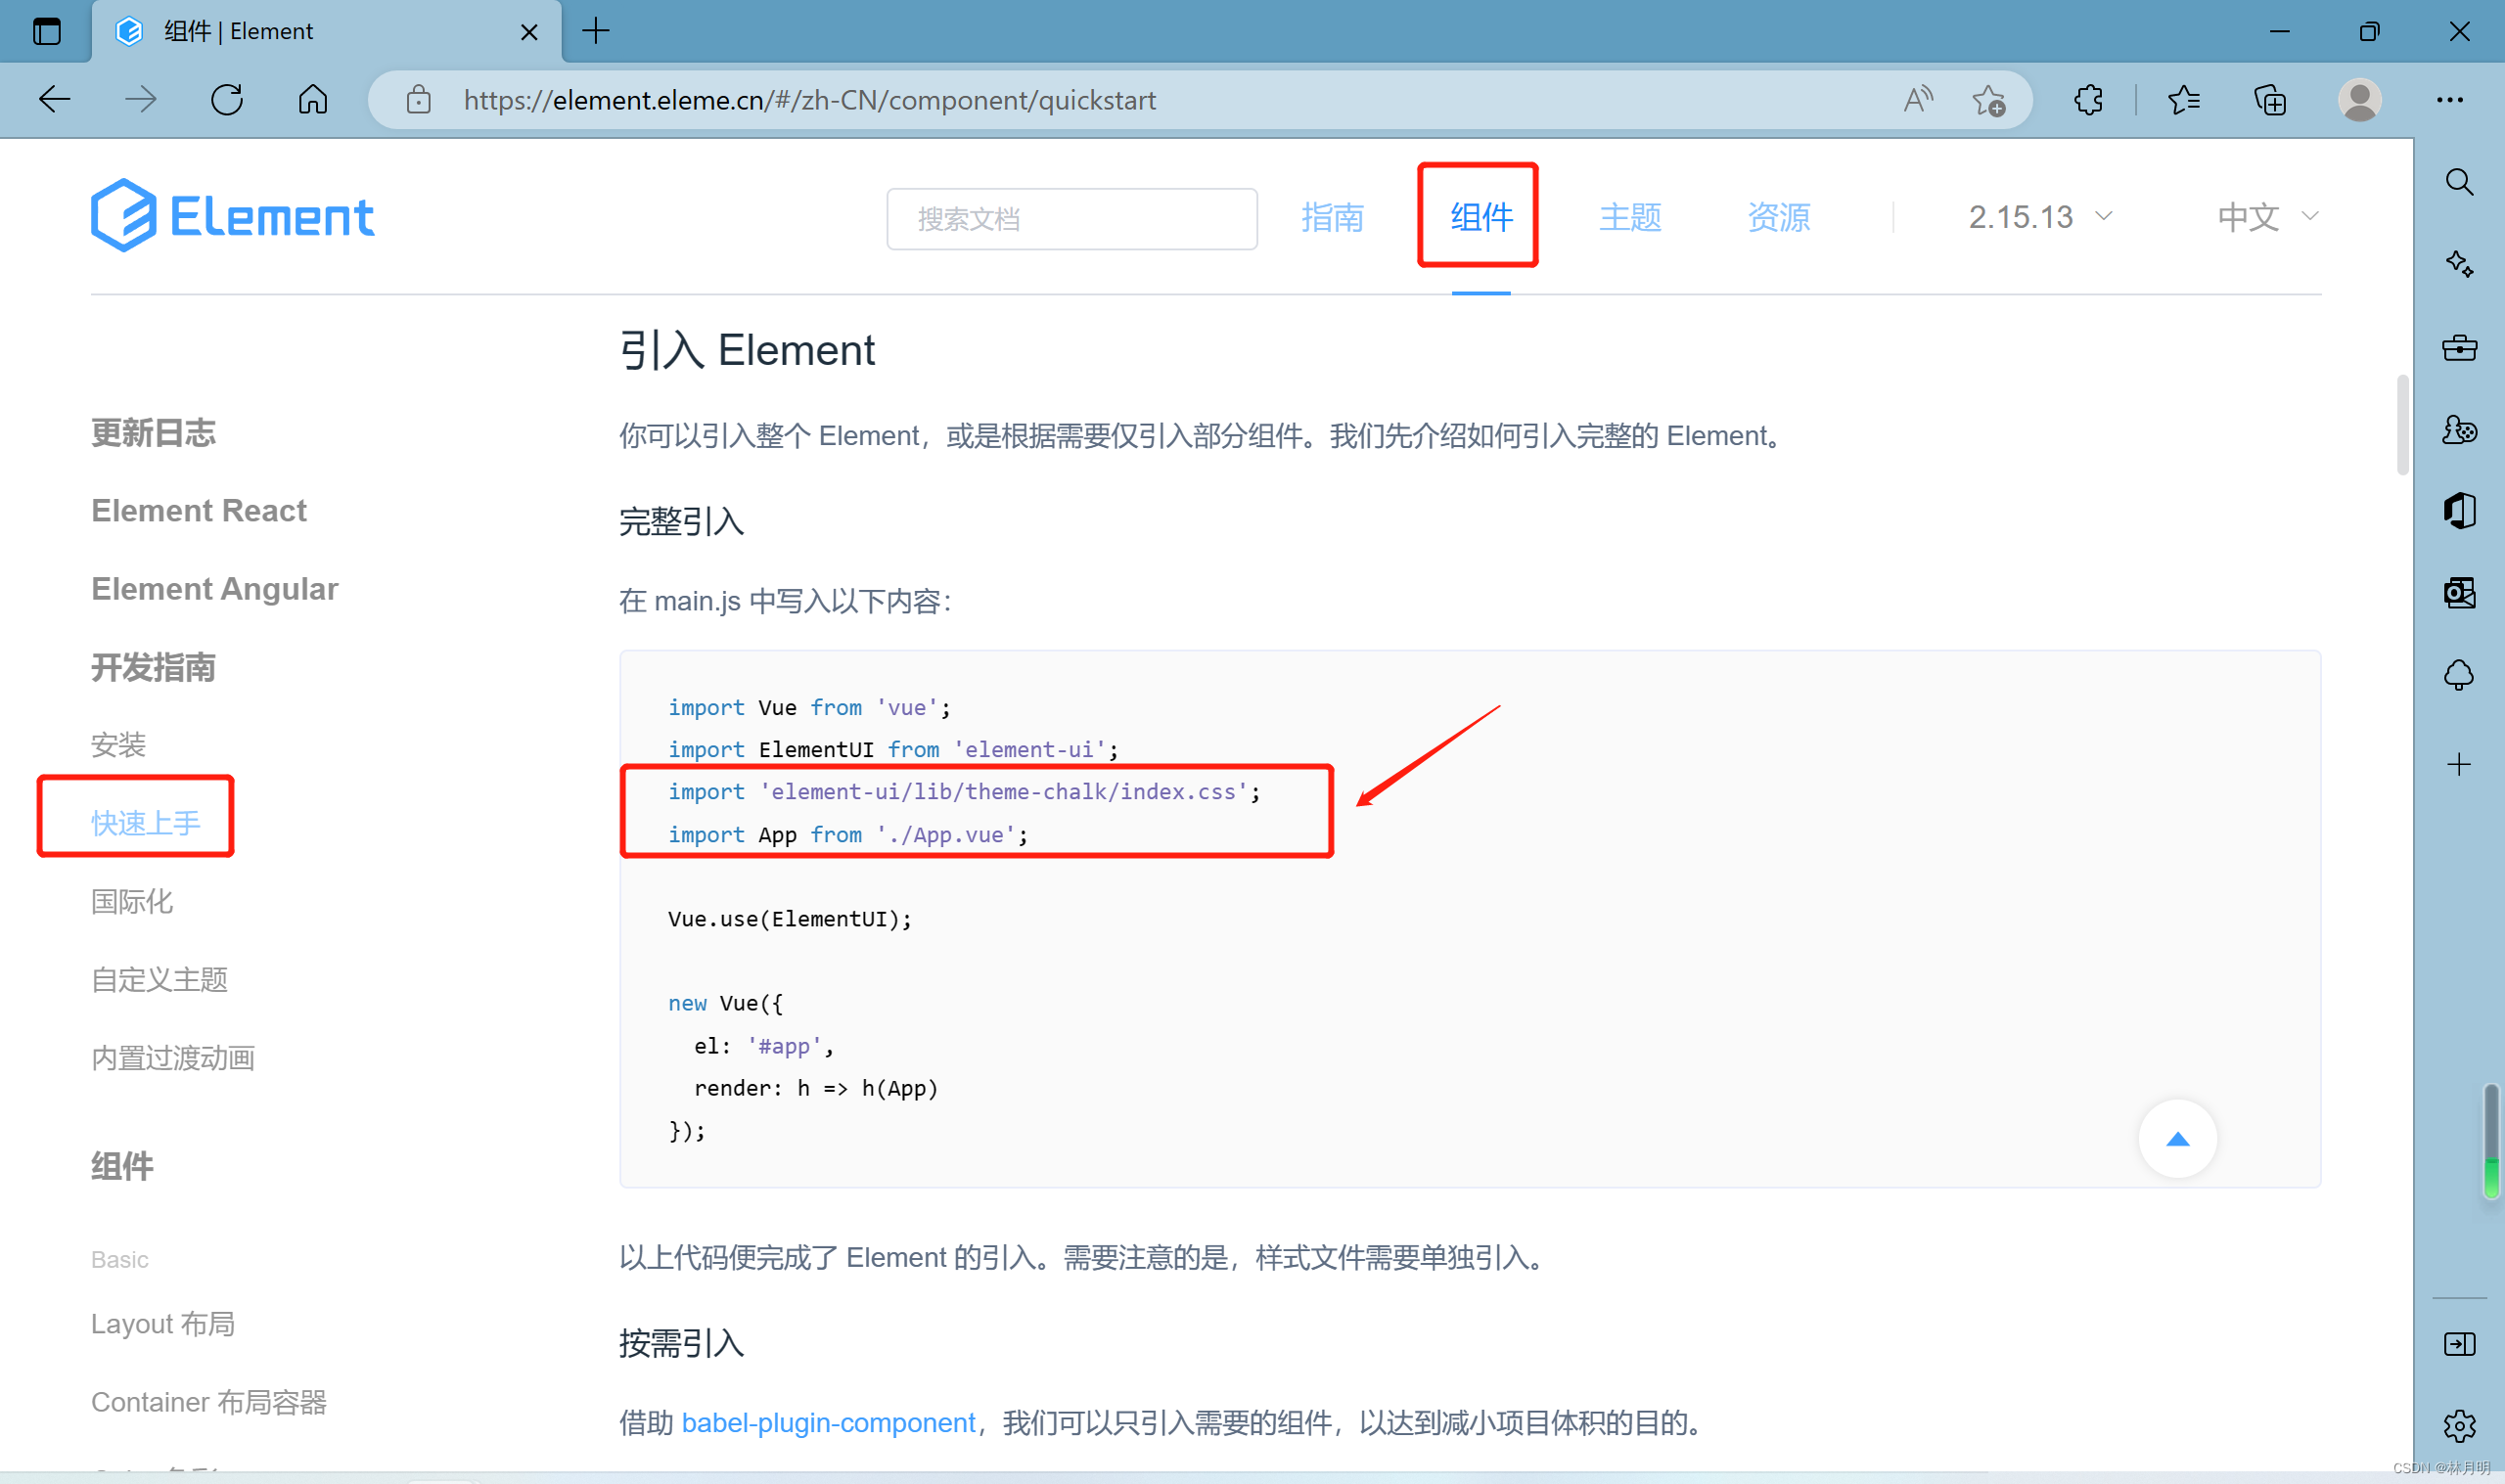Click the Vue.use(ElementUI); code line
Screen dimensions: 2505x1484
[x=790, y=918]
